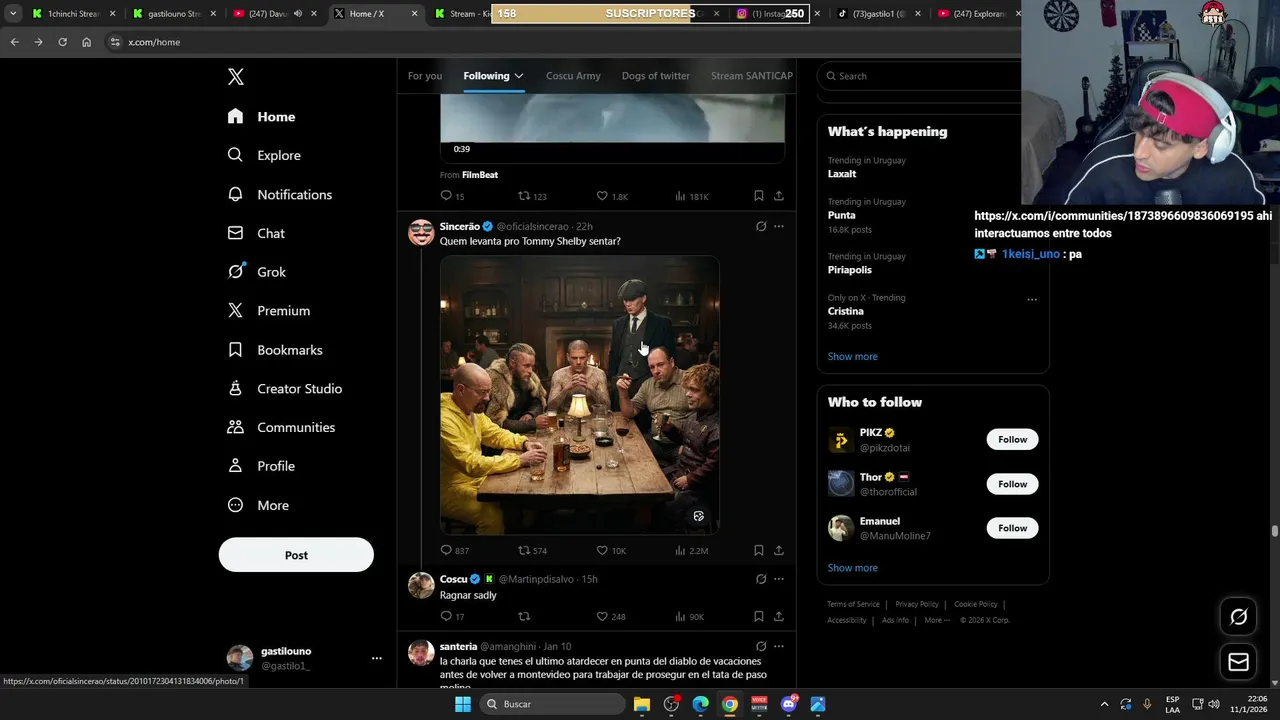Reload the page in Chrome toolbar
Image resolution: width=1280 pixels, height=720 pixels.
coord(62,42)
